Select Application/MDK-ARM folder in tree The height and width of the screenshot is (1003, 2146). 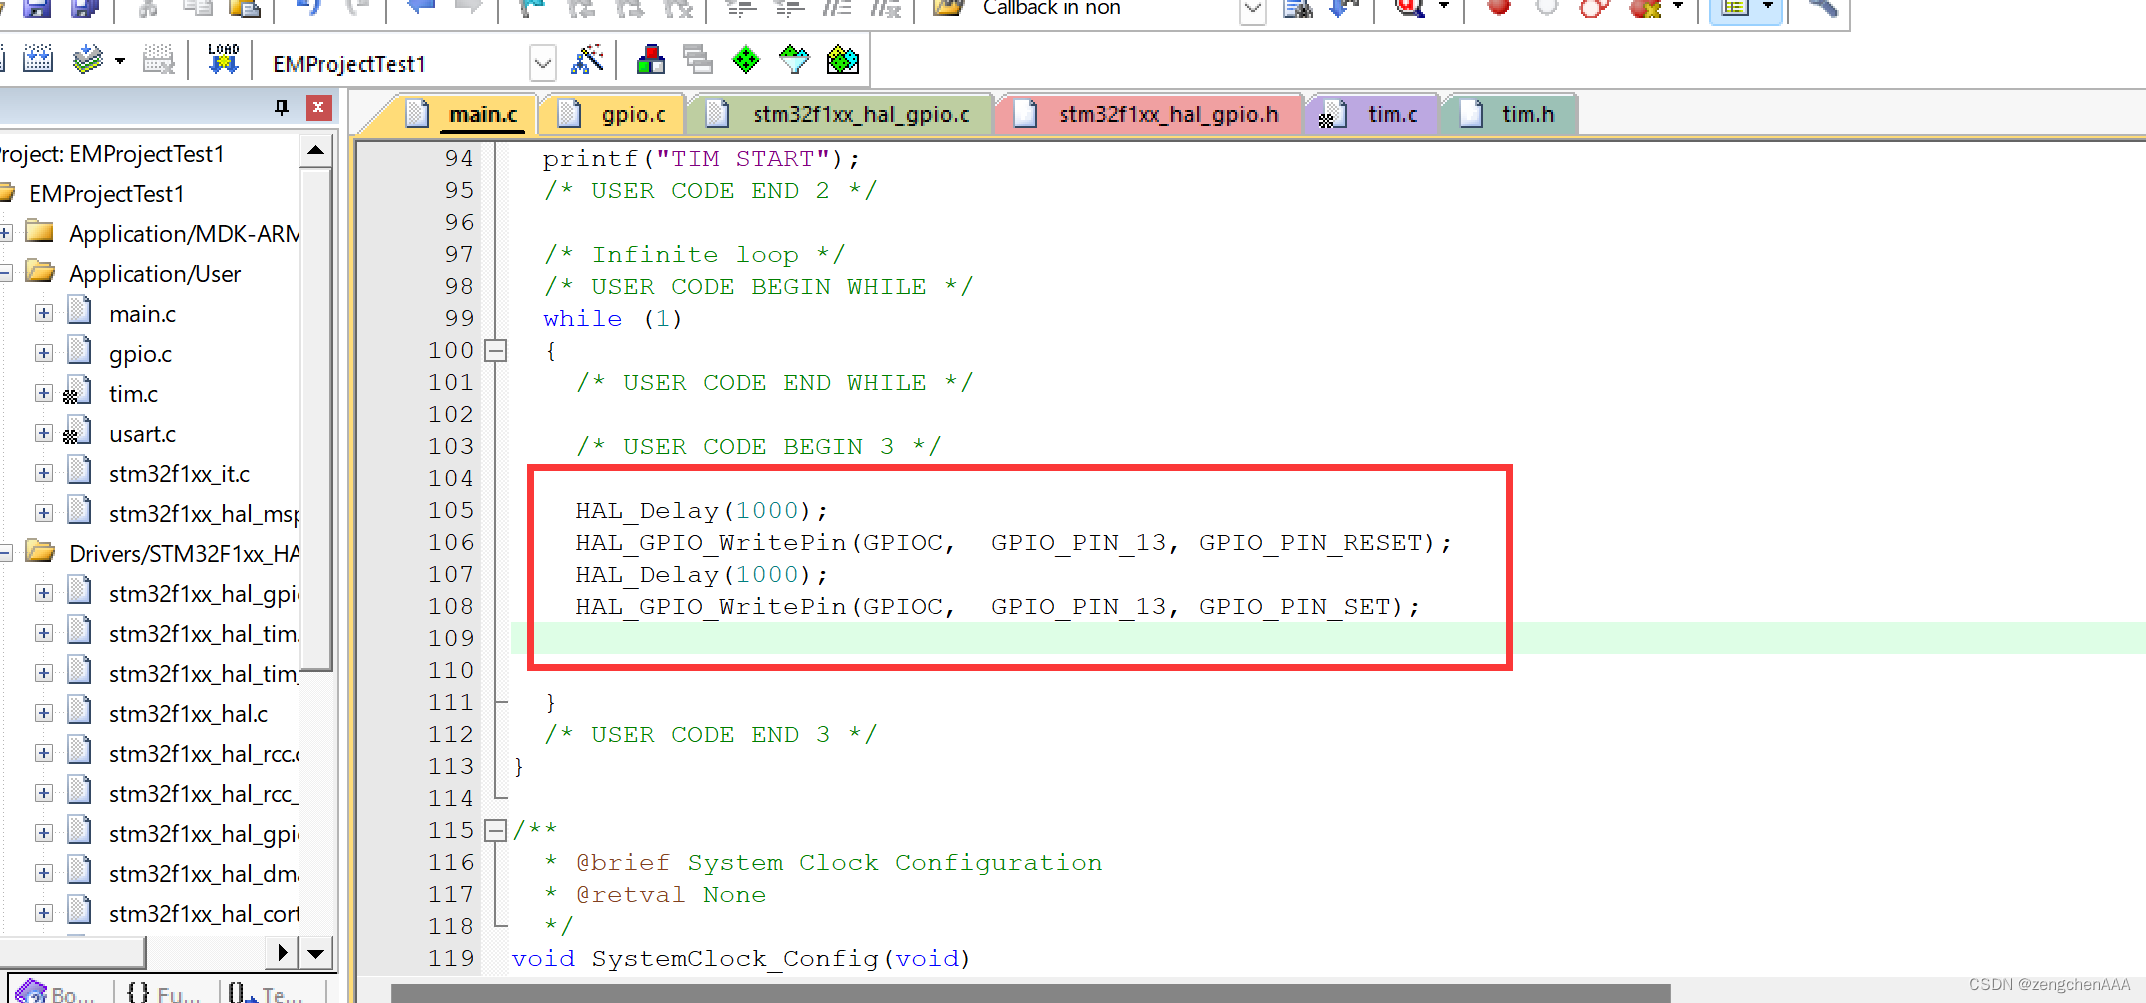click(x=184, y=234)
